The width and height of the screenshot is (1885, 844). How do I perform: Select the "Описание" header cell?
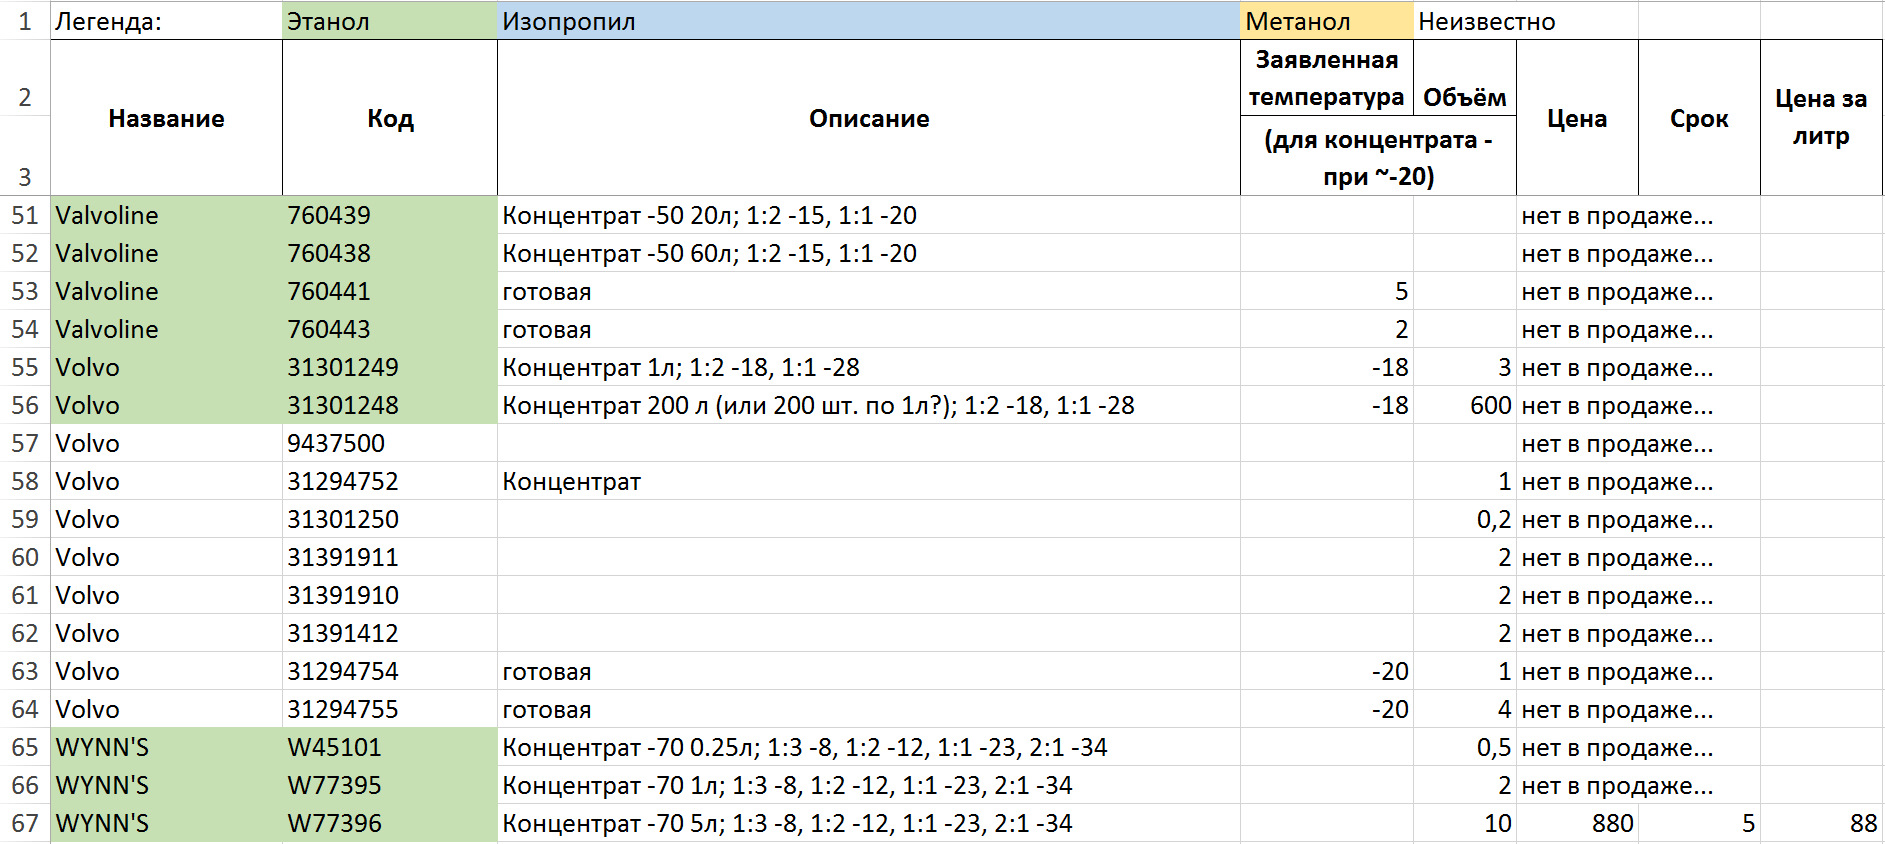tap(868, 118)
